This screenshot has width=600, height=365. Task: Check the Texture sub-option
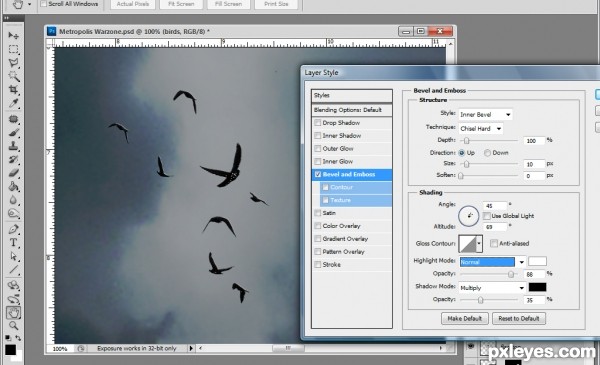tap(326, 200)
